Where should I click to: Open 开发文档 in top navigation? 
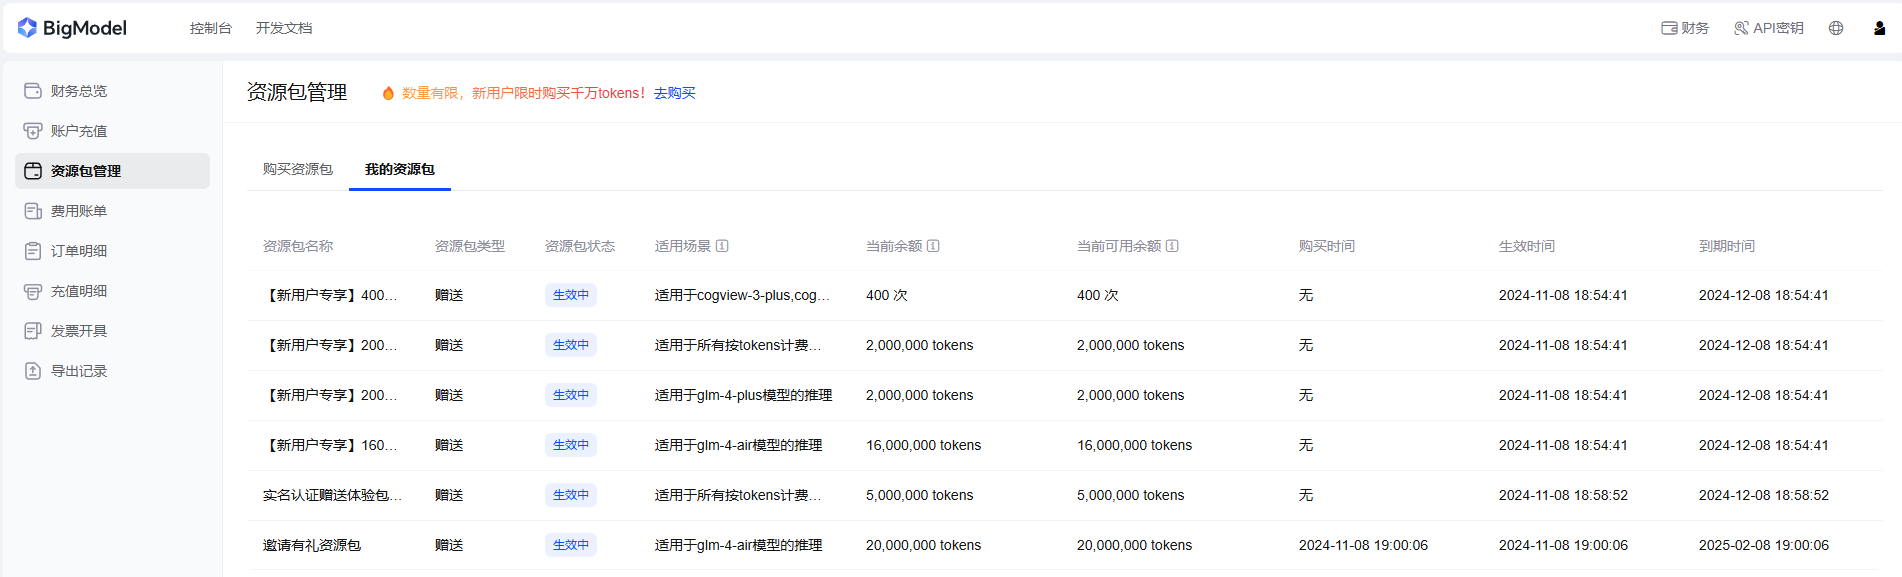[284, 28]
